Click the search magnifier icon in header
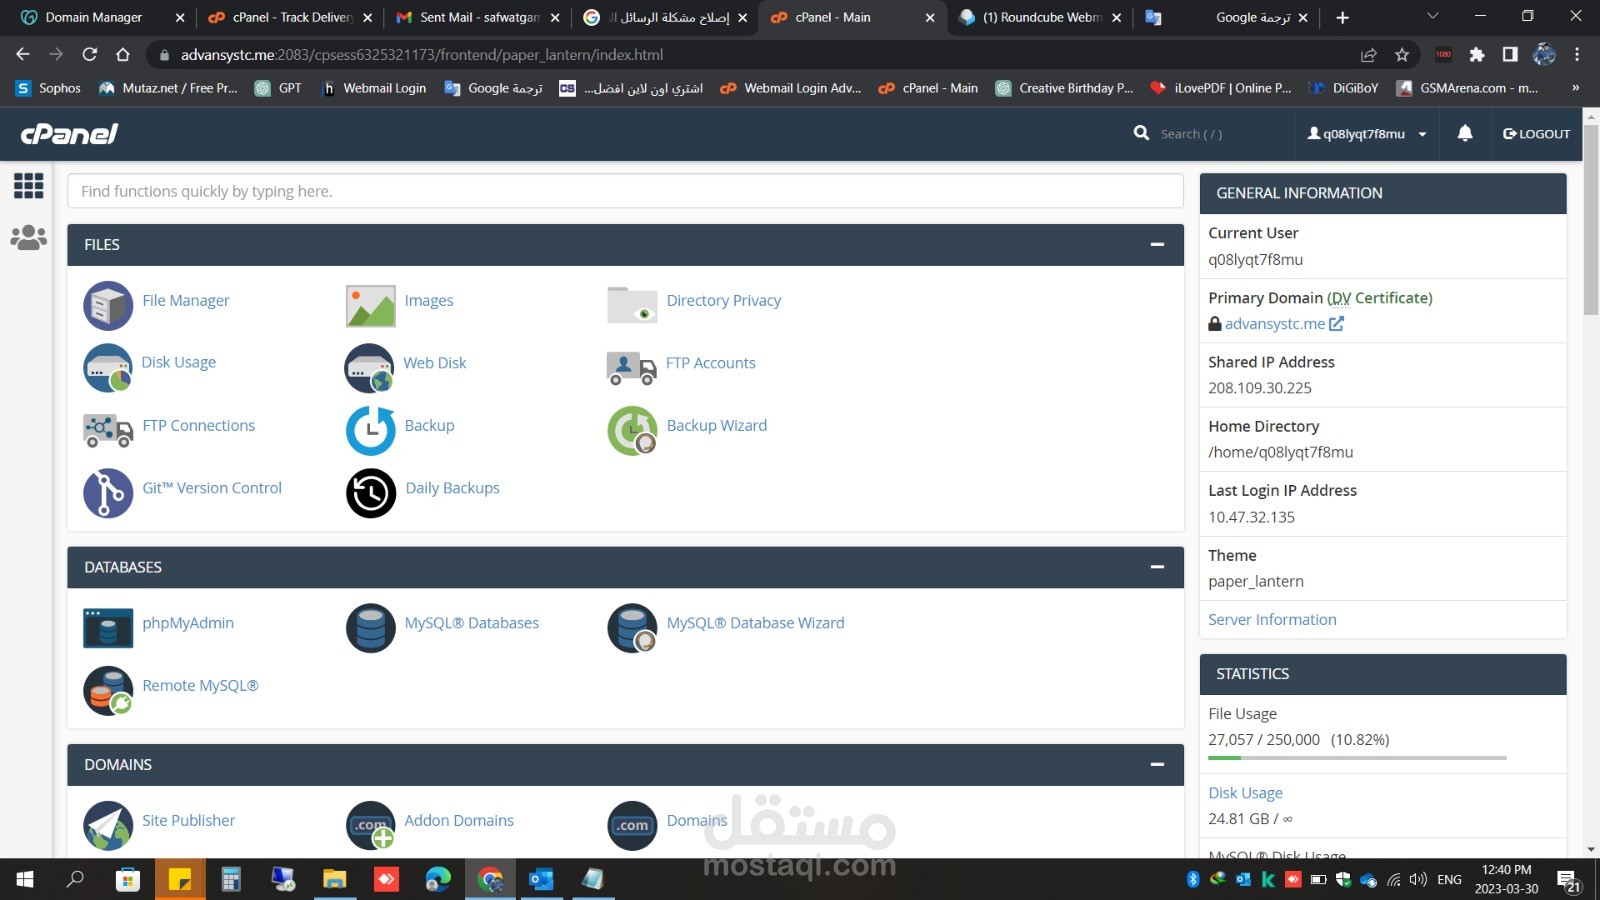 [1141, 133]
